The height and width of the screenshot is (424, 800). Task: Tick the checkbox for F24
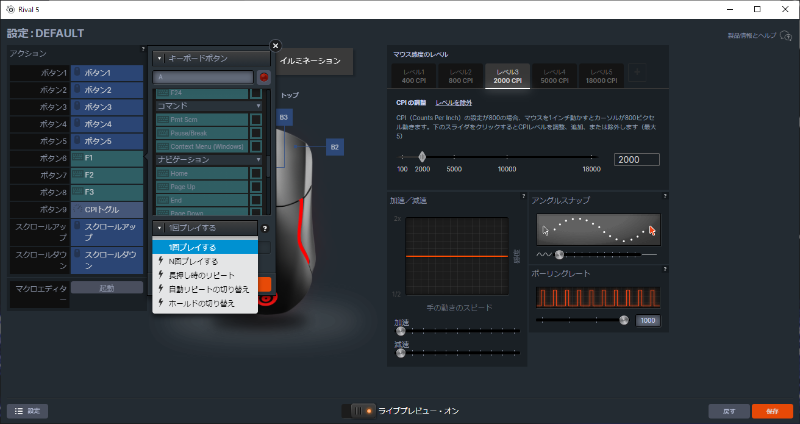[256, 93]
